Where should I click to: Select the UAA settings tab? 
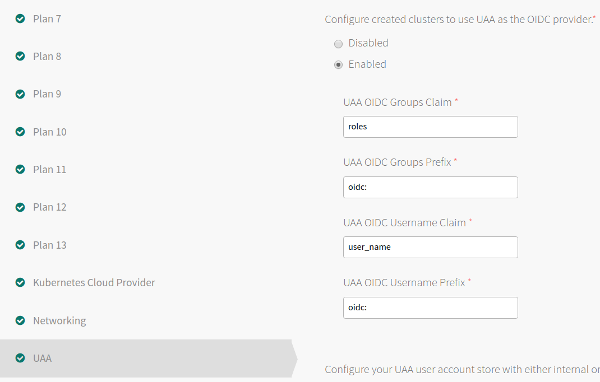pyautogui.click(x=148, y=358)
